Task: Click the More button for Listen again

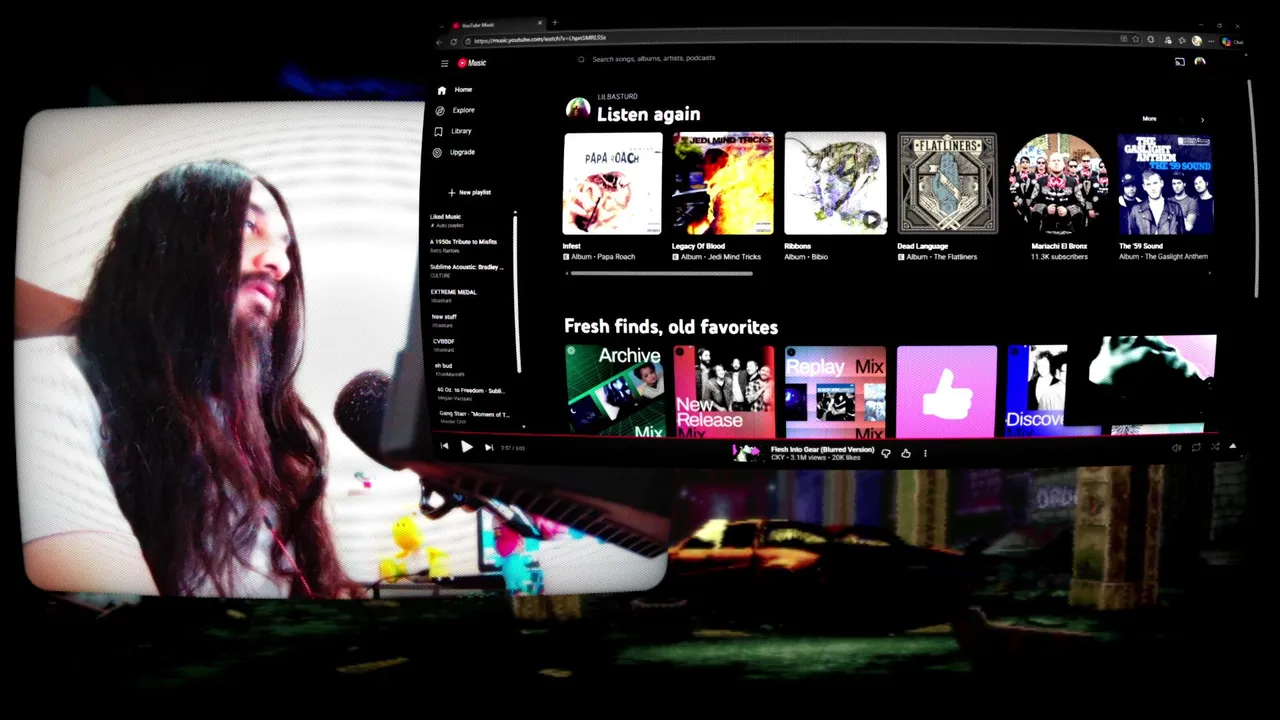Action: (x=1149, y=119)
